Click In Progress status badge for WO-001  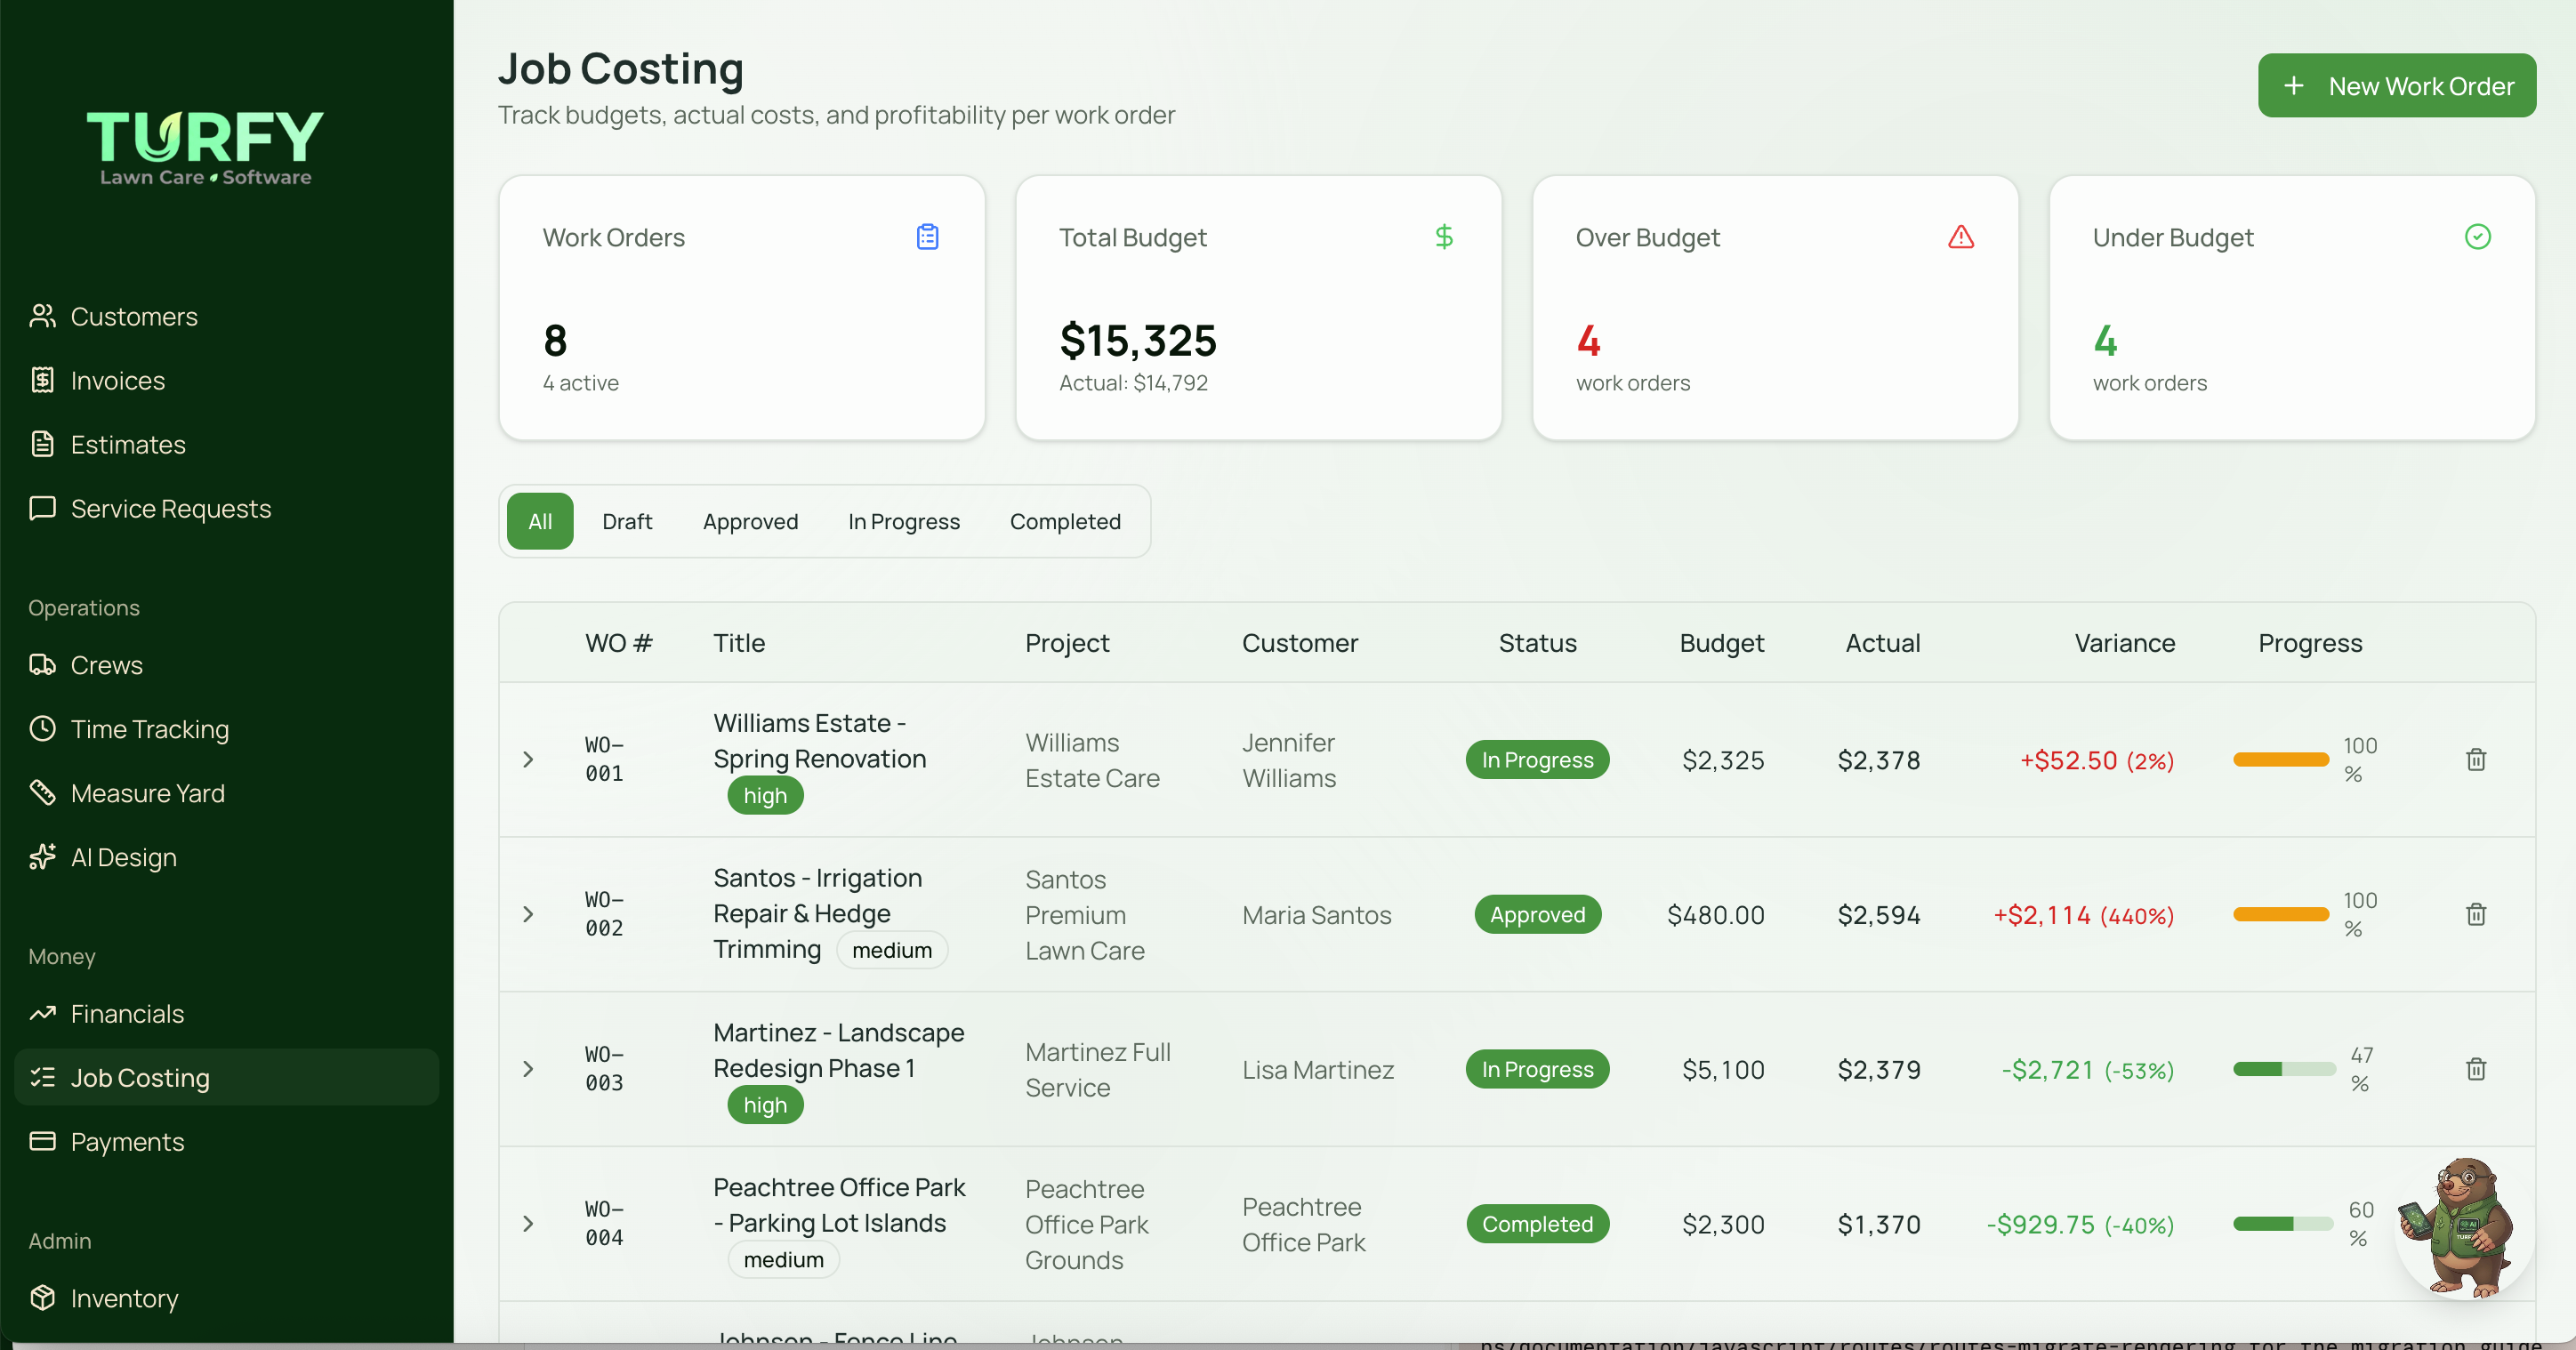(1537, 760)
